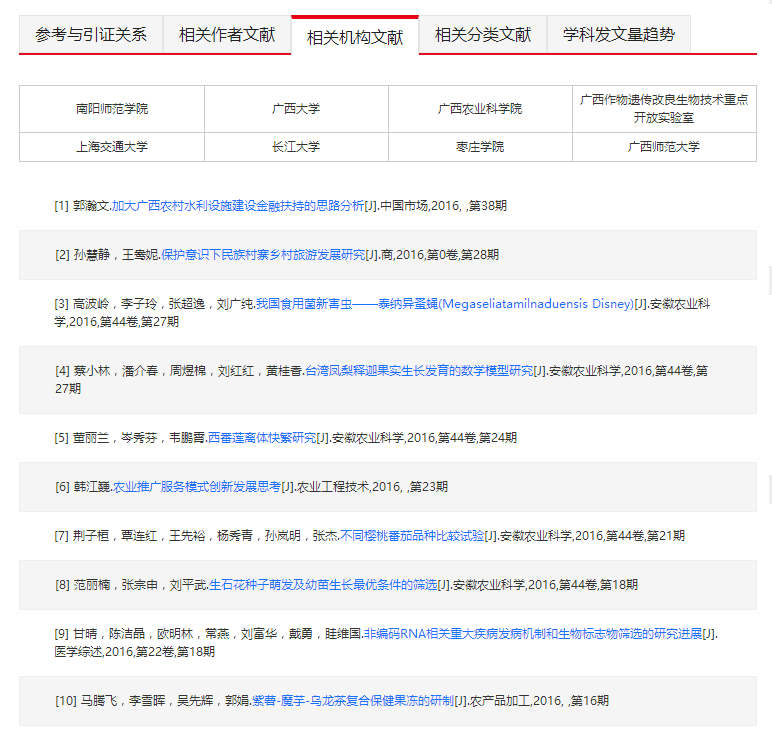Select the 相关机构文献 tab
Image resolution: width=772 pixels, height=740 pixels.
coord(355,37)
